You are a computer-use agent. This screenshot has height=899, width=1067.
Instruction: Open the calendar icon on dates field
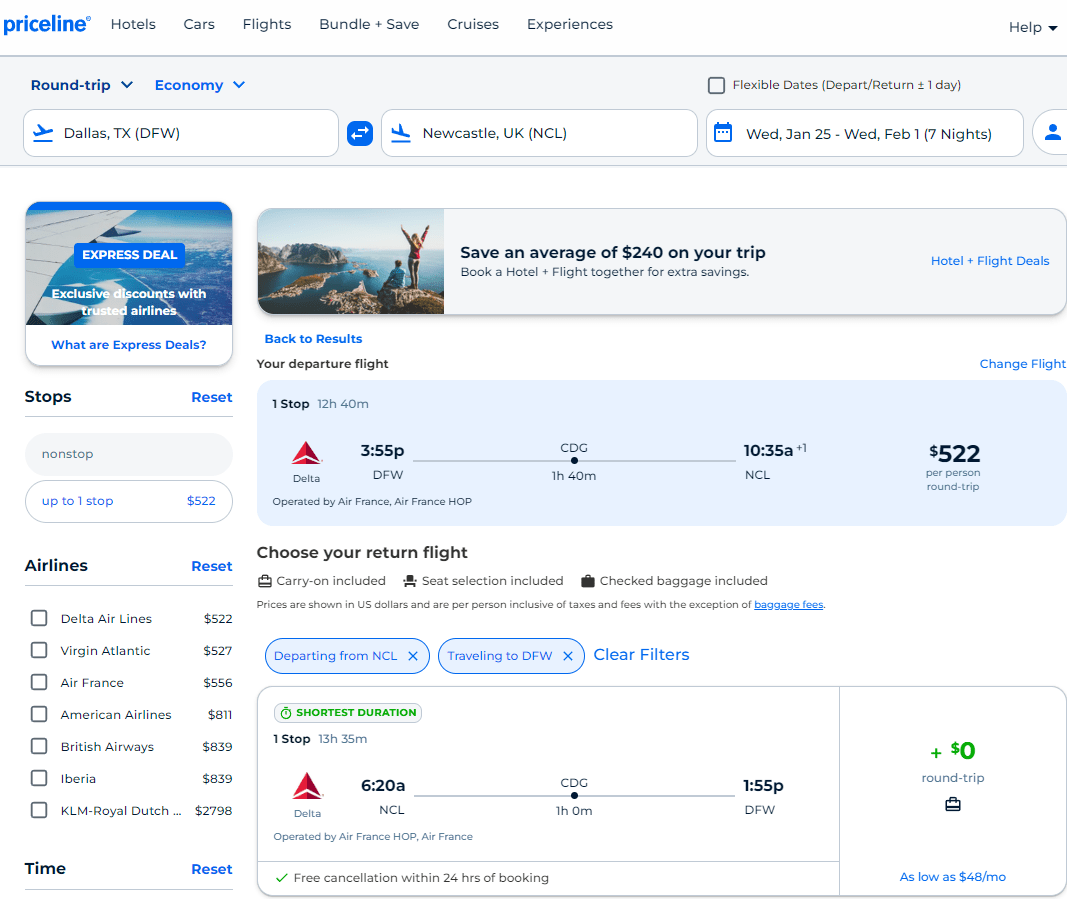point(722,132)
